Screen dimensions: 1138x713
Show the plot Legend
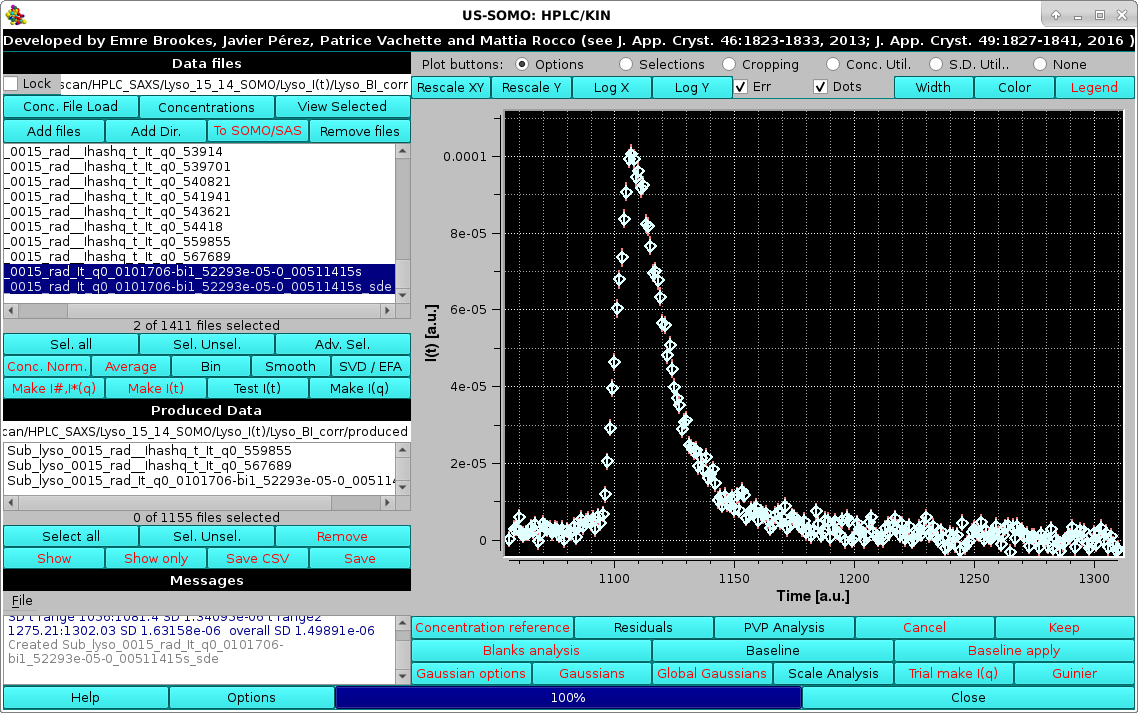[1094, 87]
